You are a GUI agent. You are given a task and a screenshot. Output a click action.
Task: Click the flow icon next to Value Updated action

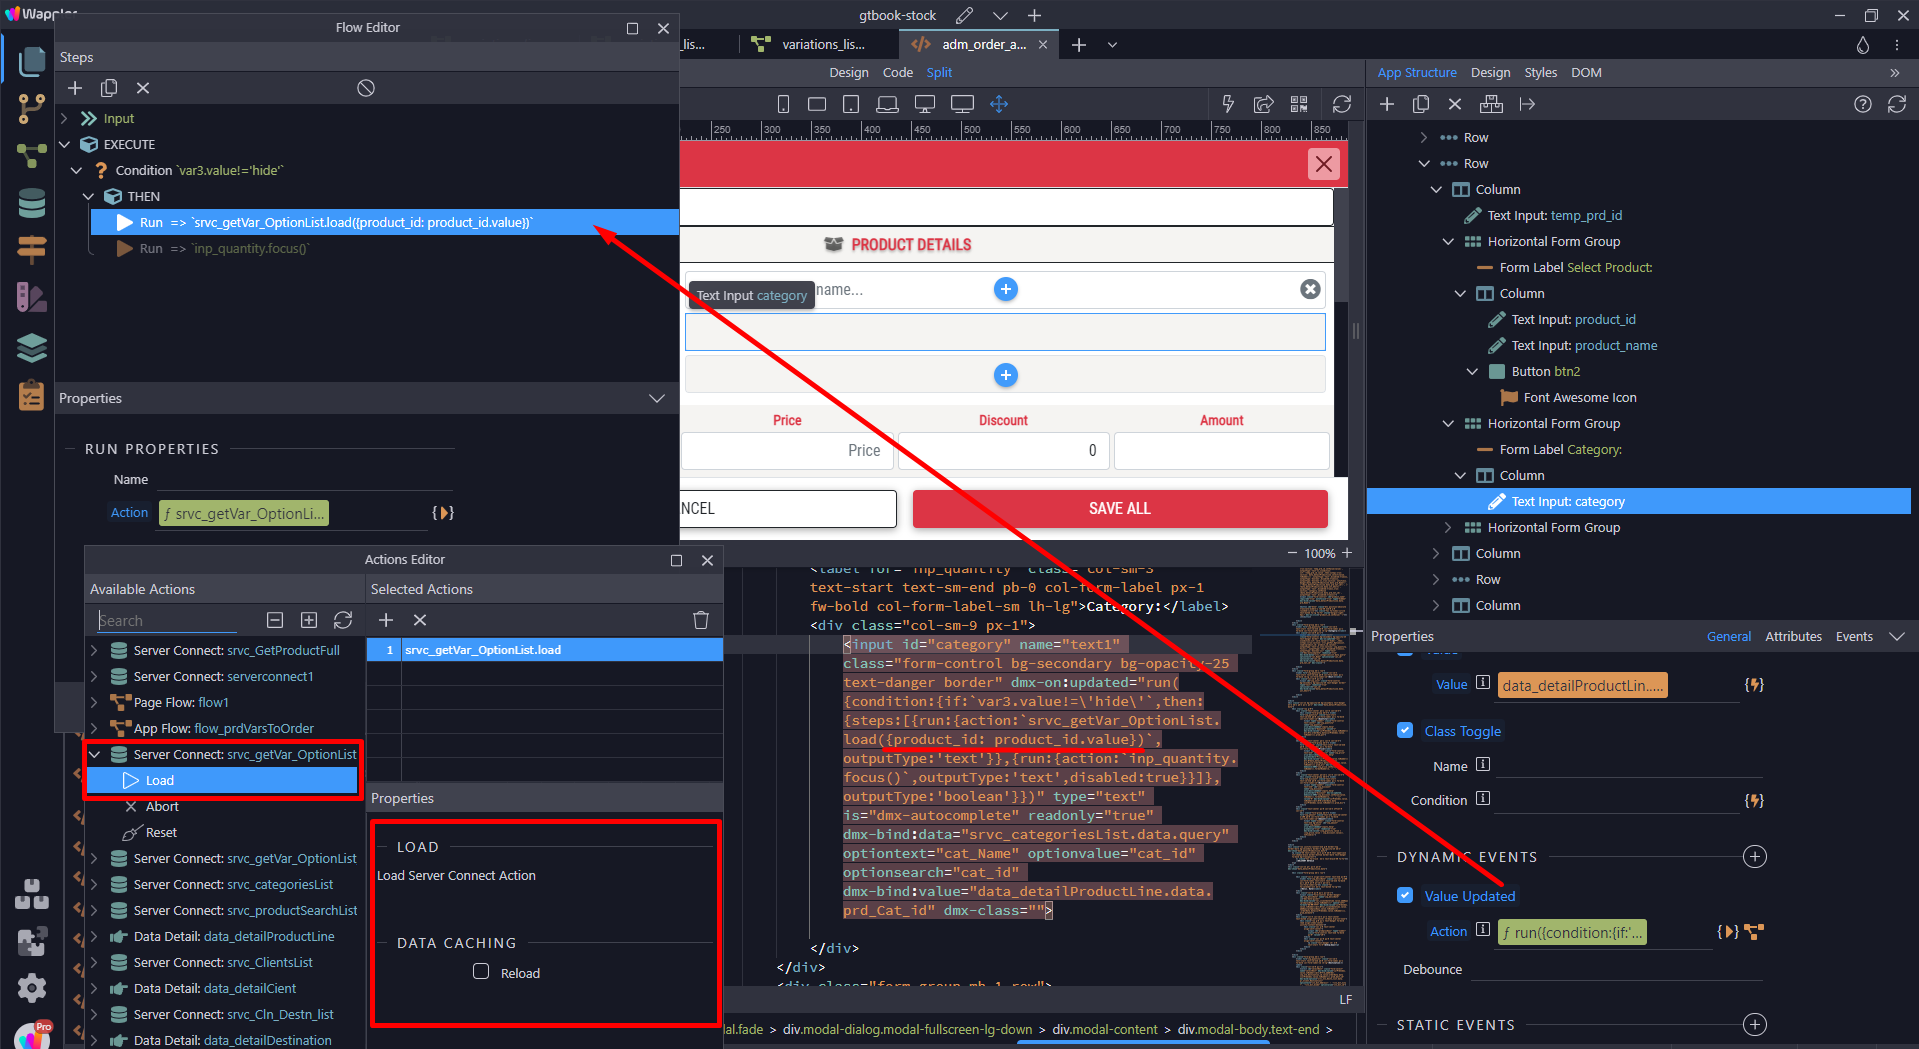tap(1753, 932)
